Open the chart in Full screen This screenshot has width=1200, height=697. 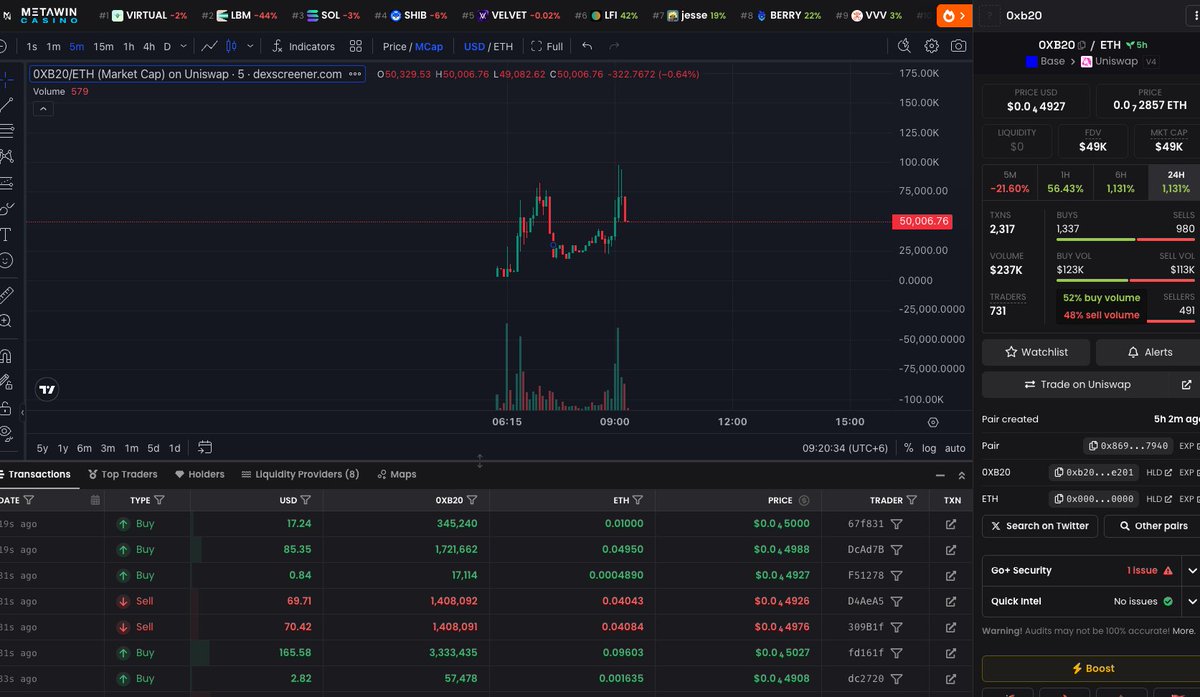(x=547, y=46)
